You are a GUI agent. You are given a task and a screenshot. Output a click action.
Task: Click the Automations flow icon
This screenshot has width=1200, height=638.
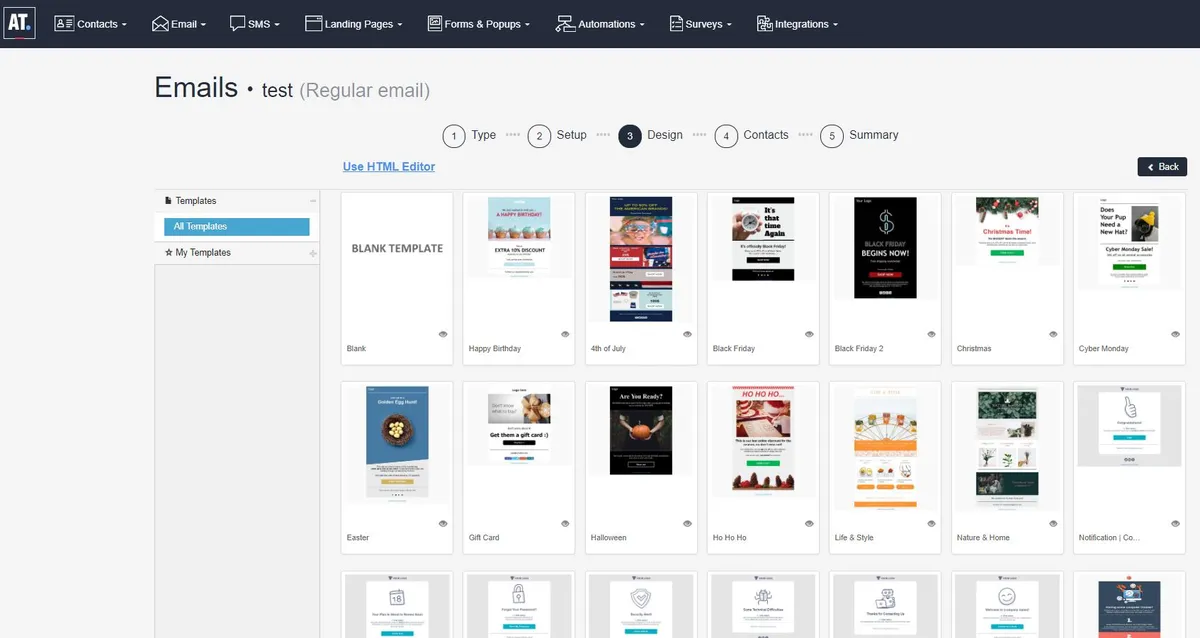pyautogui.click(x=566, y=23)
